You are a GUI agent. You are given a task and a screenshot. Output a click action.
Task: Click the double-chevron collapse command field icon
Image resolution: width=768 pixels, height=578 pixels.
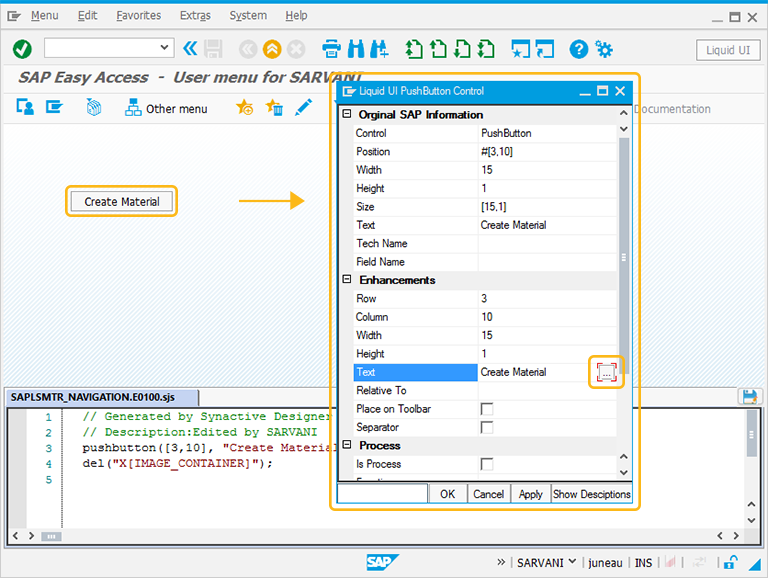click(190, 48)
